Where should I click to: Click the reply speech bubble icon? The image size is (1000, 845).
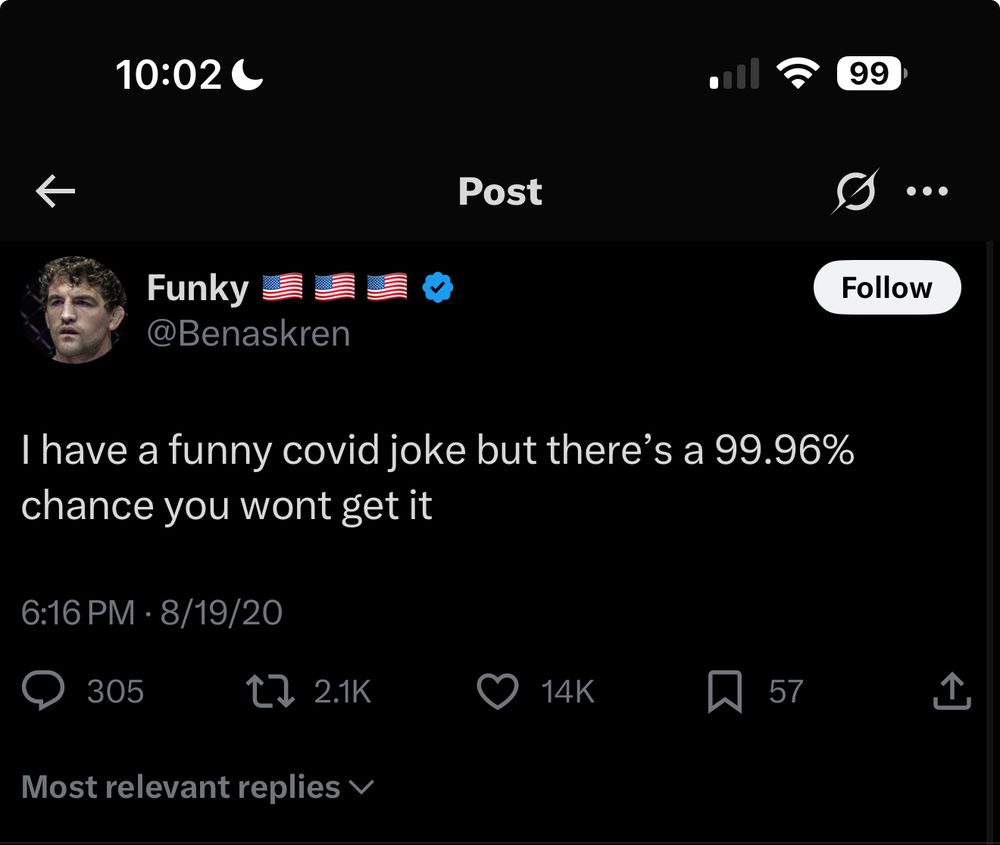pos(44,691)
